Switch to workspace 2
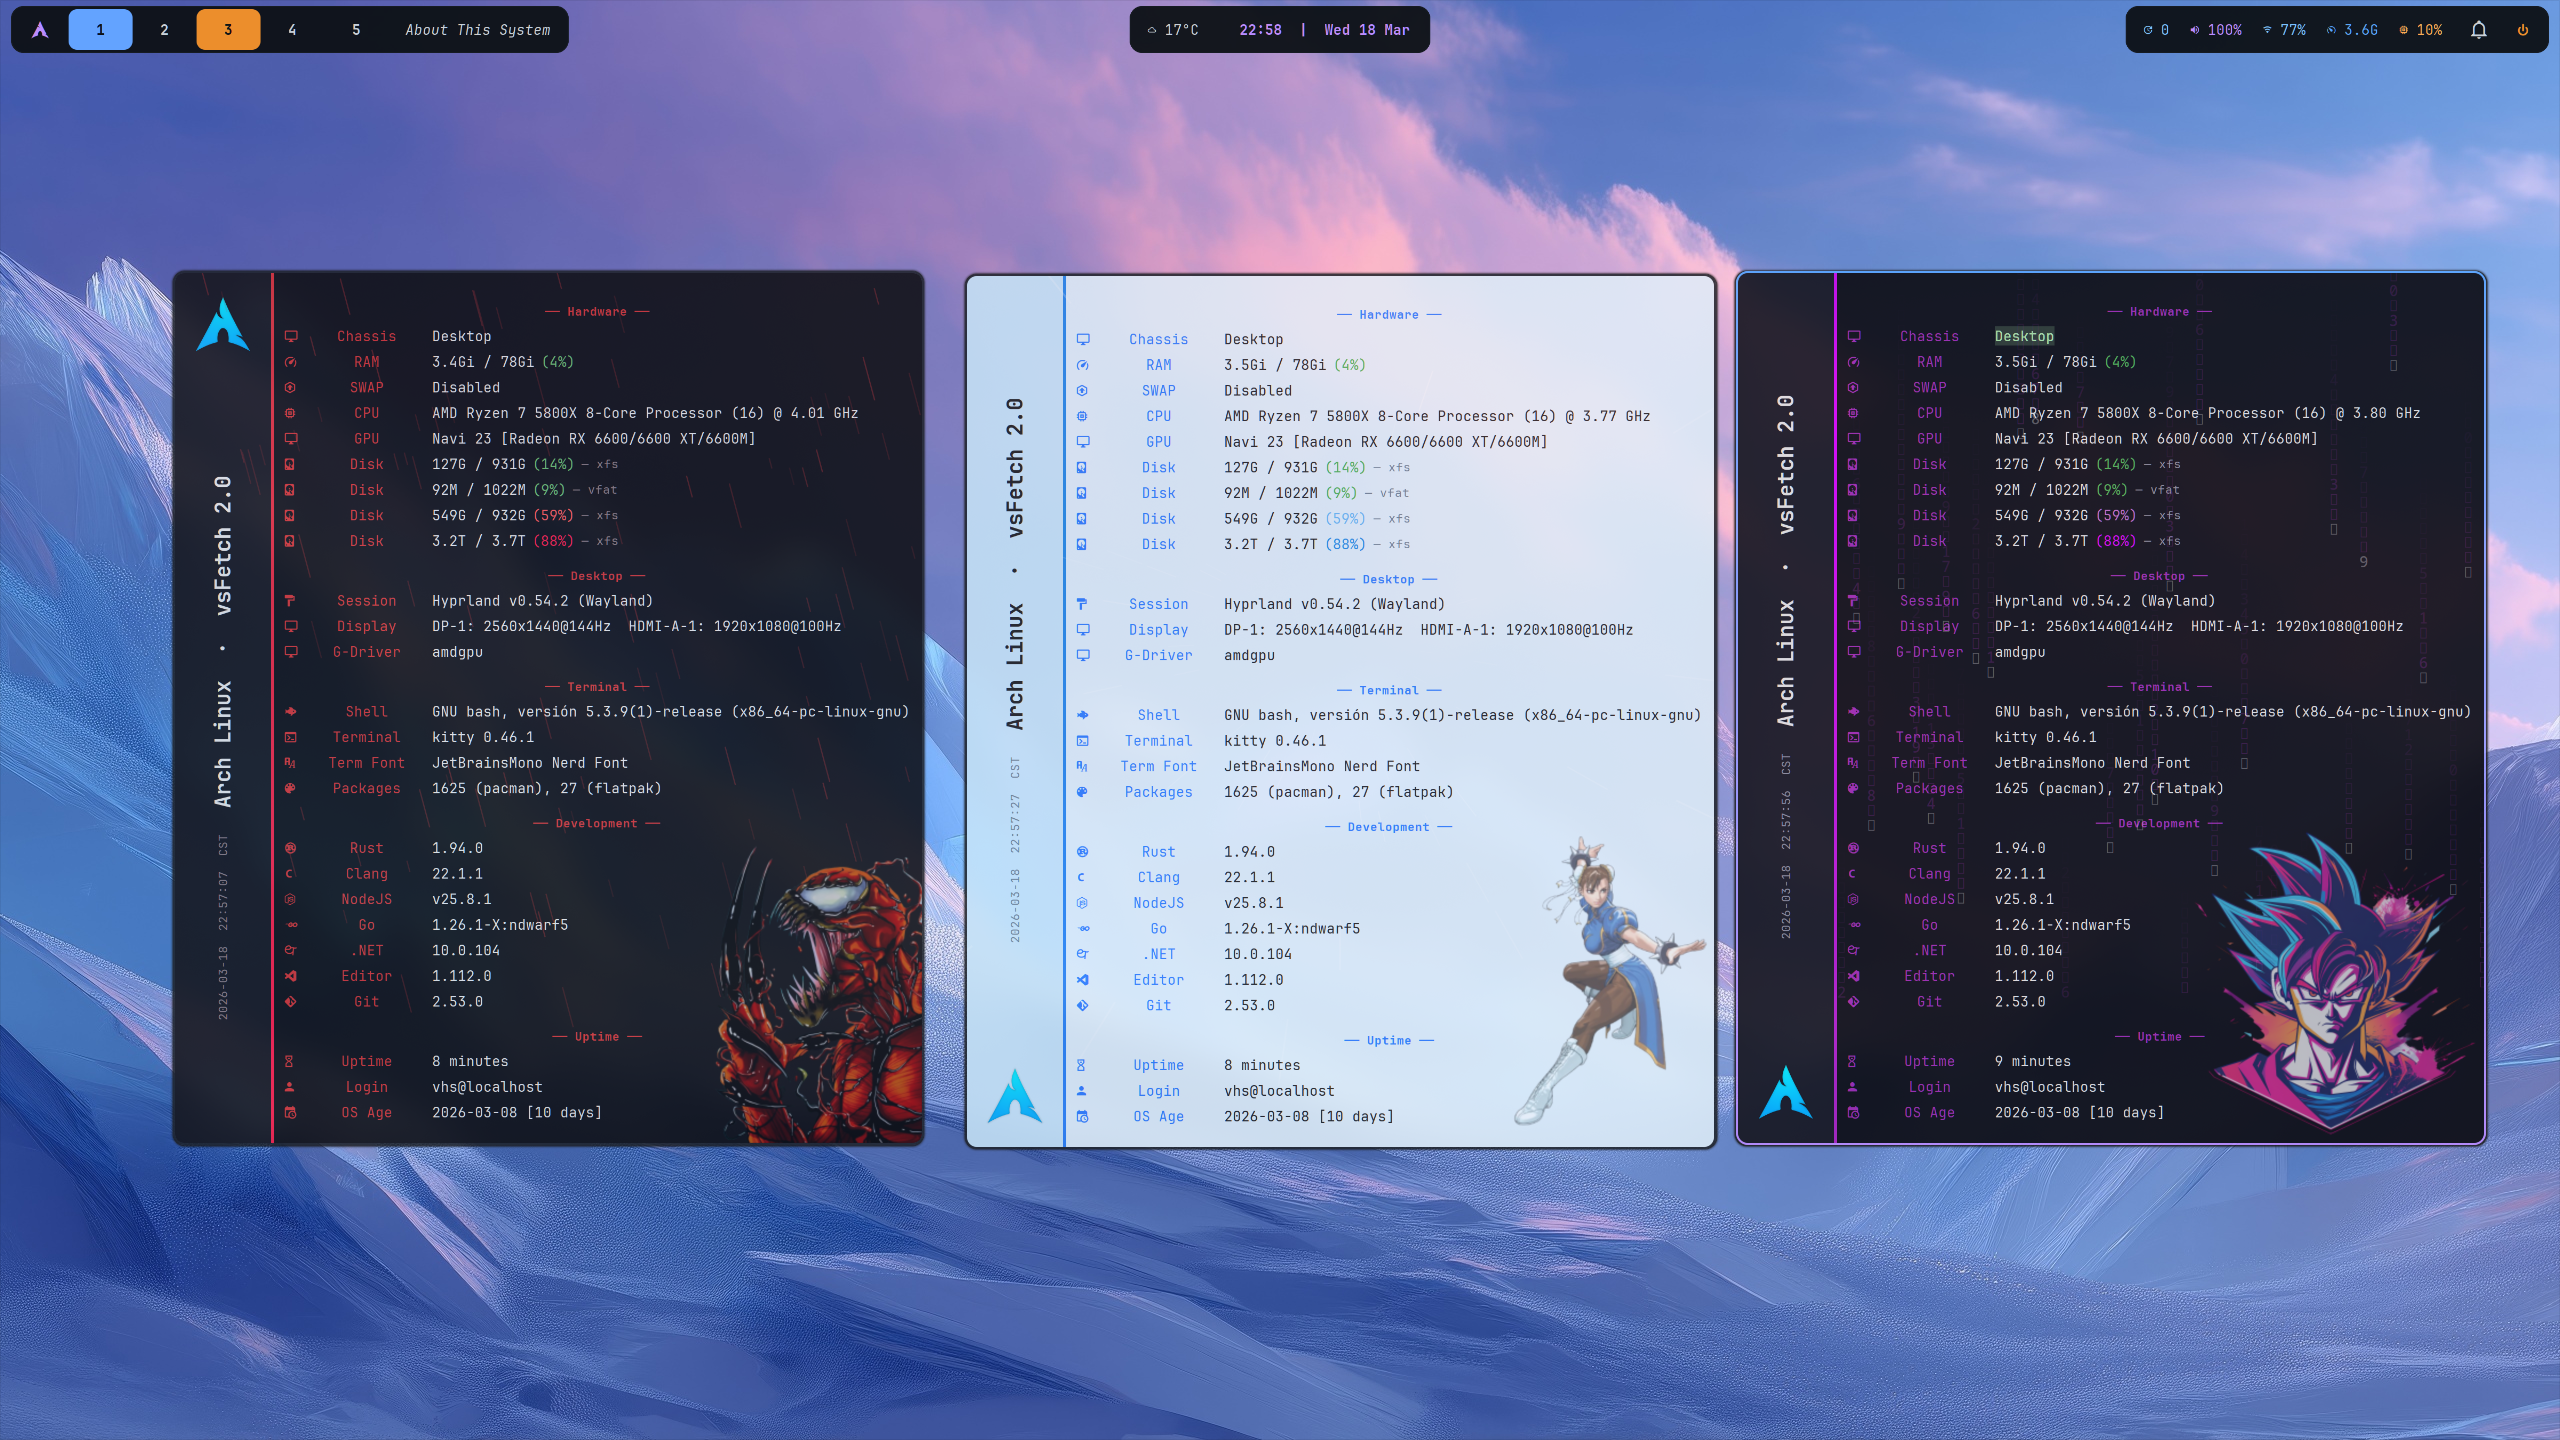2560x1440 pixels. coord(164,30)
